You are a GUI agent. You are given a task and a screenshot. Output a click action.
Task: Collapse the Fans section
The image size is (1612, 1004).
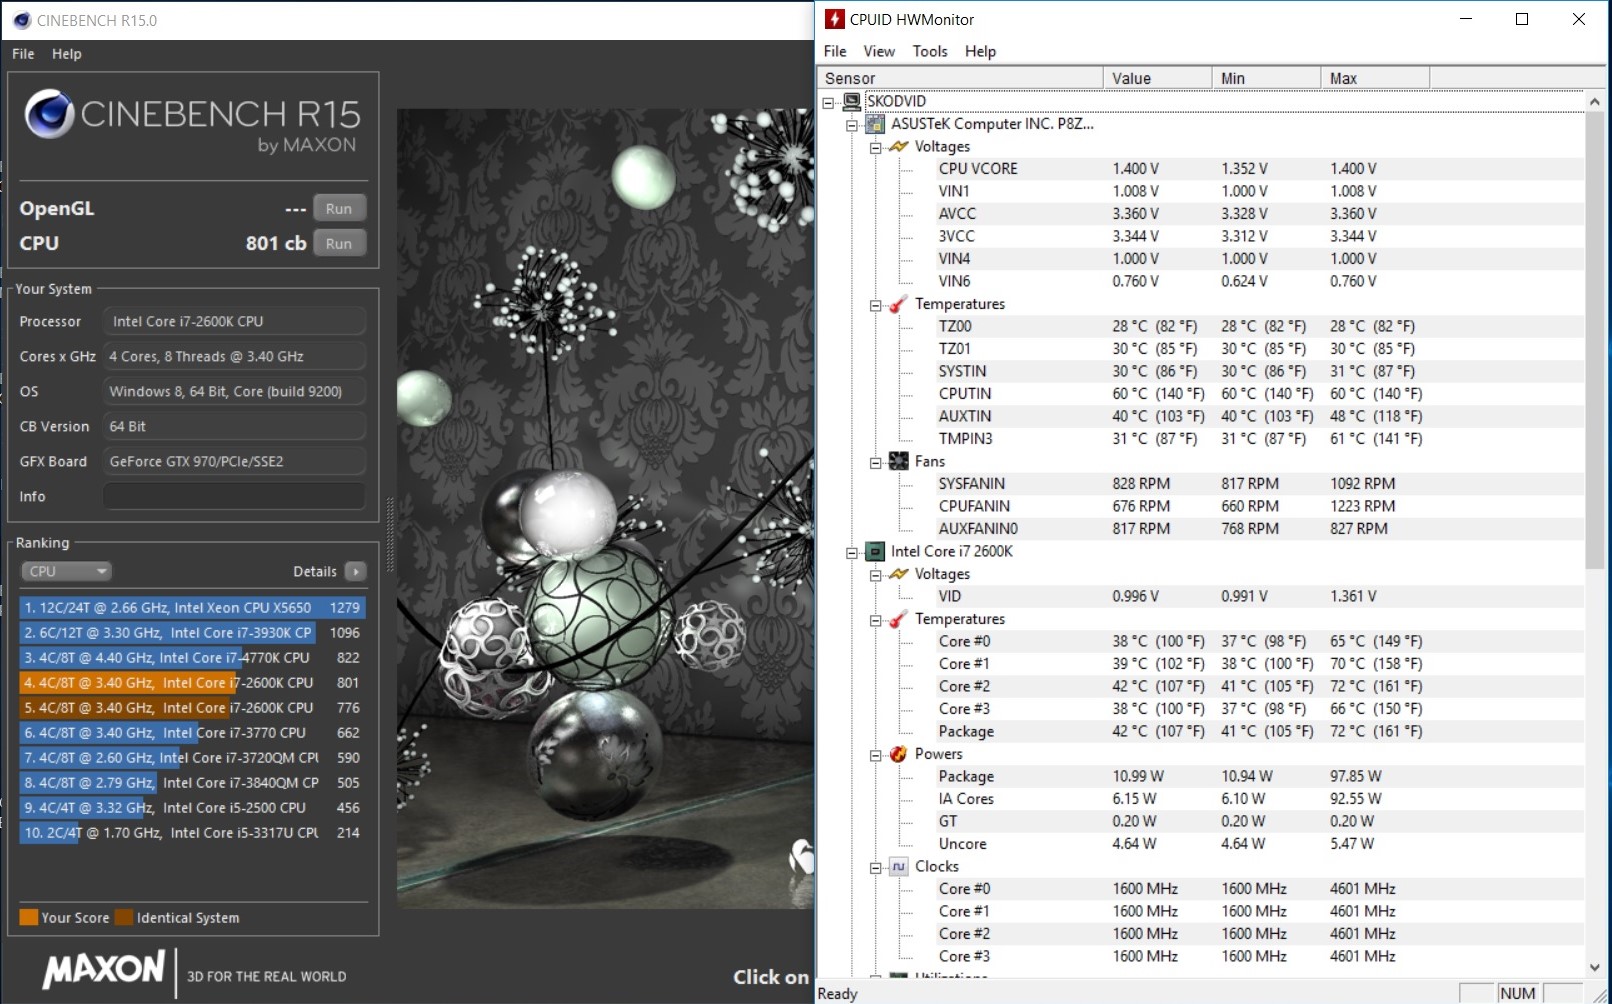pyautogui.click(x=875, y=462)
